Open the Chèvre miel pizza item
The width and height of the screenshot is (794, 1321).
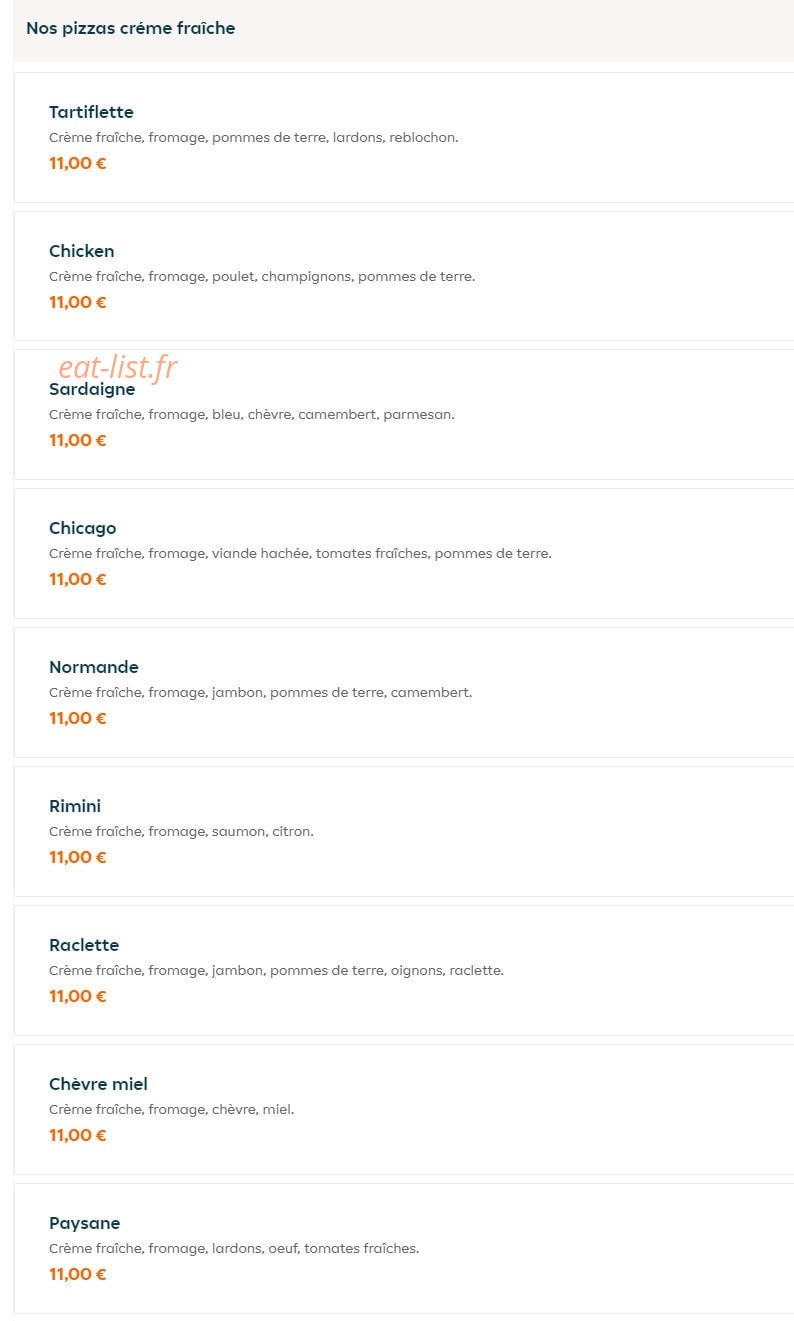(404, 1110)
